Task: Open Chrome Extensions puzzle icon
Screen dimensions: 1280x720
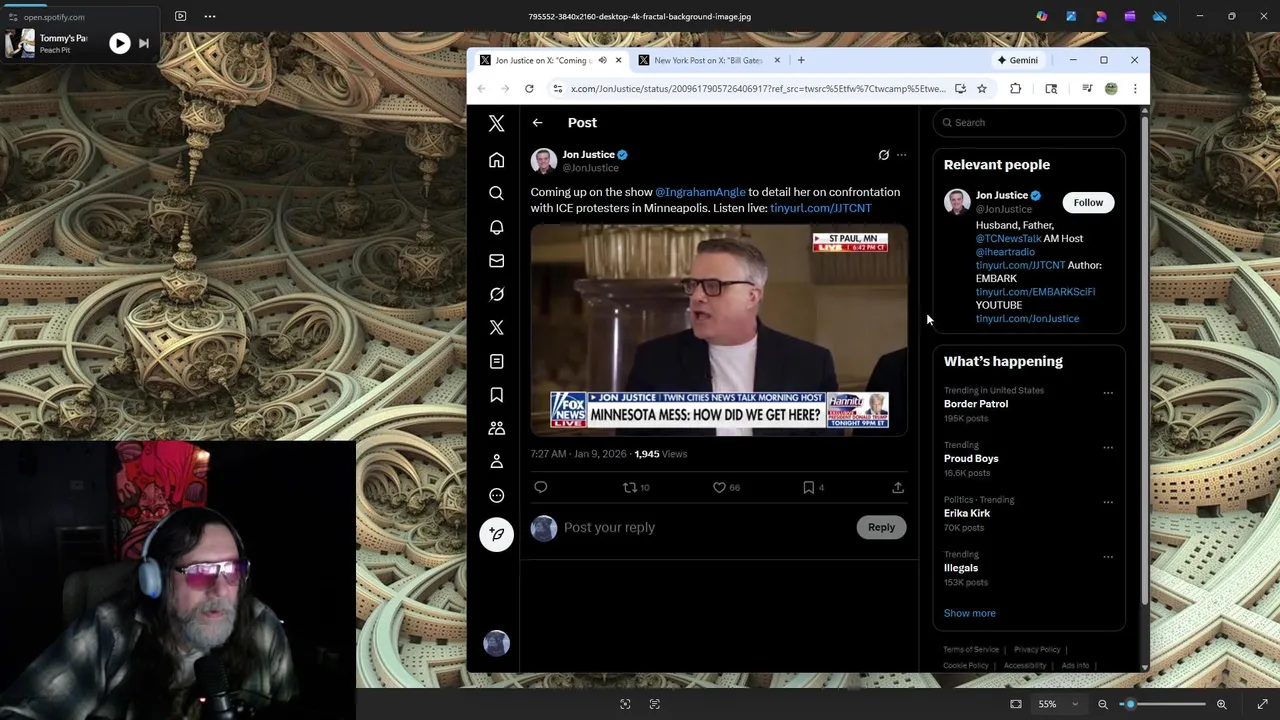Action: click(1015, 88)
